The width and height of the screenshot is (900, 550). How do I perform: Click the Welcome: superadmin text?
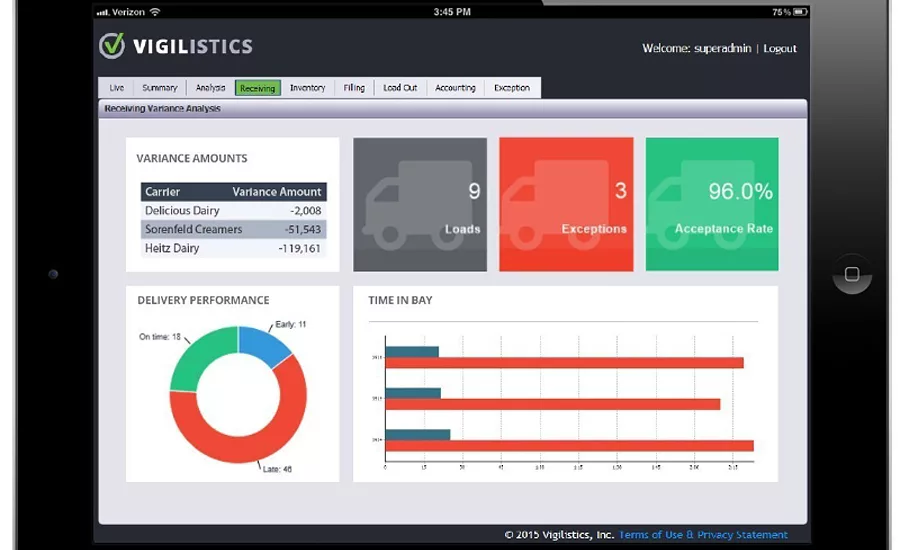(x=696, y=49)
